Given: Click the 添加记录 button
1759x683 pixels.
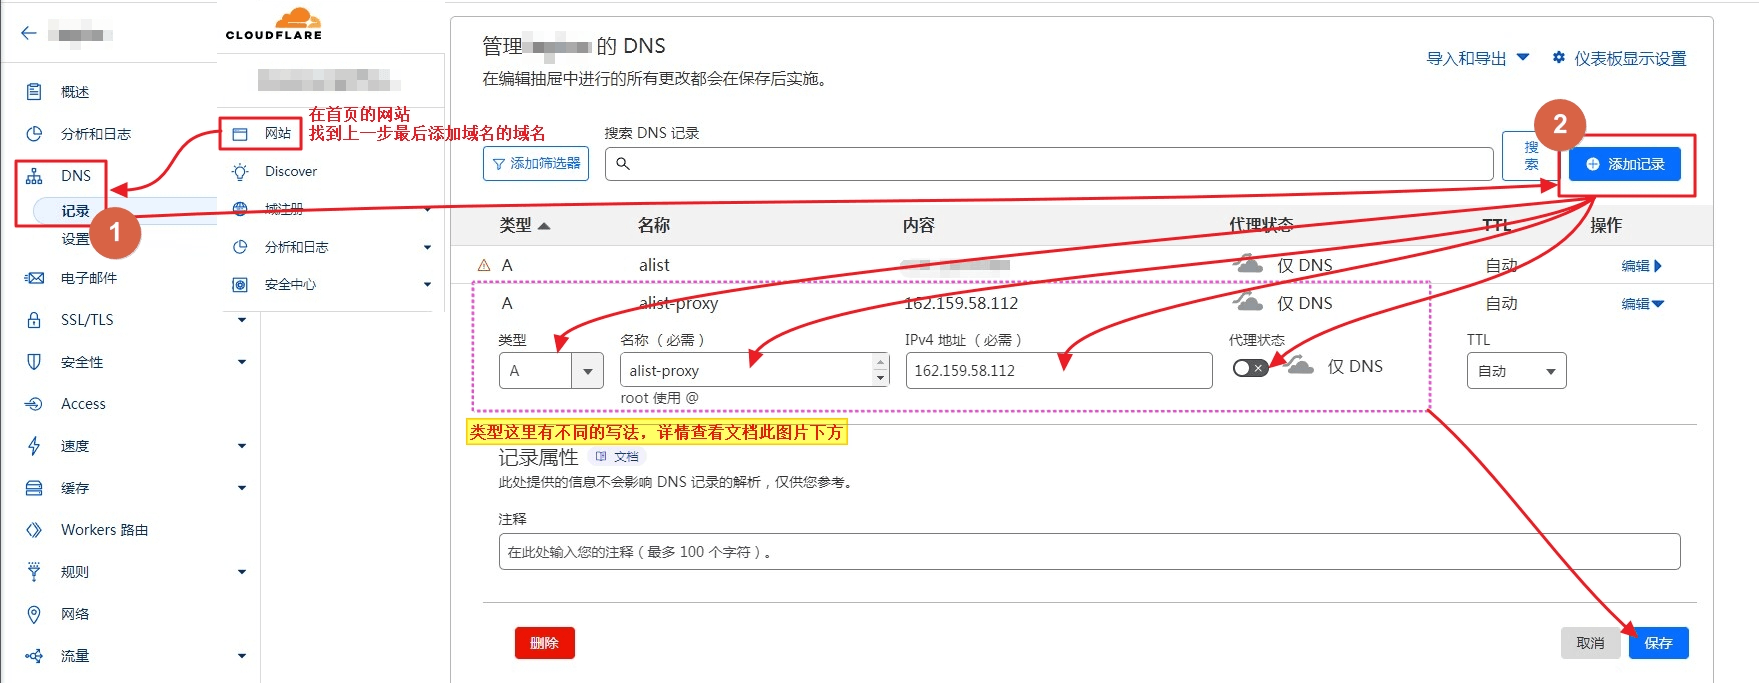Looking at the screenshot, I should (1625, 164).
